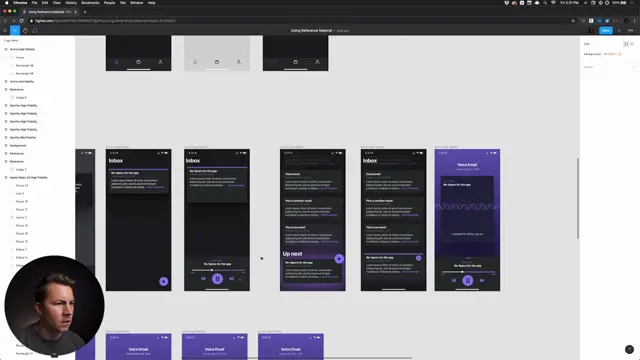Open the Figma main hamburger menu
This screenshot has width=640, height=360.
(x=5, y=31)
